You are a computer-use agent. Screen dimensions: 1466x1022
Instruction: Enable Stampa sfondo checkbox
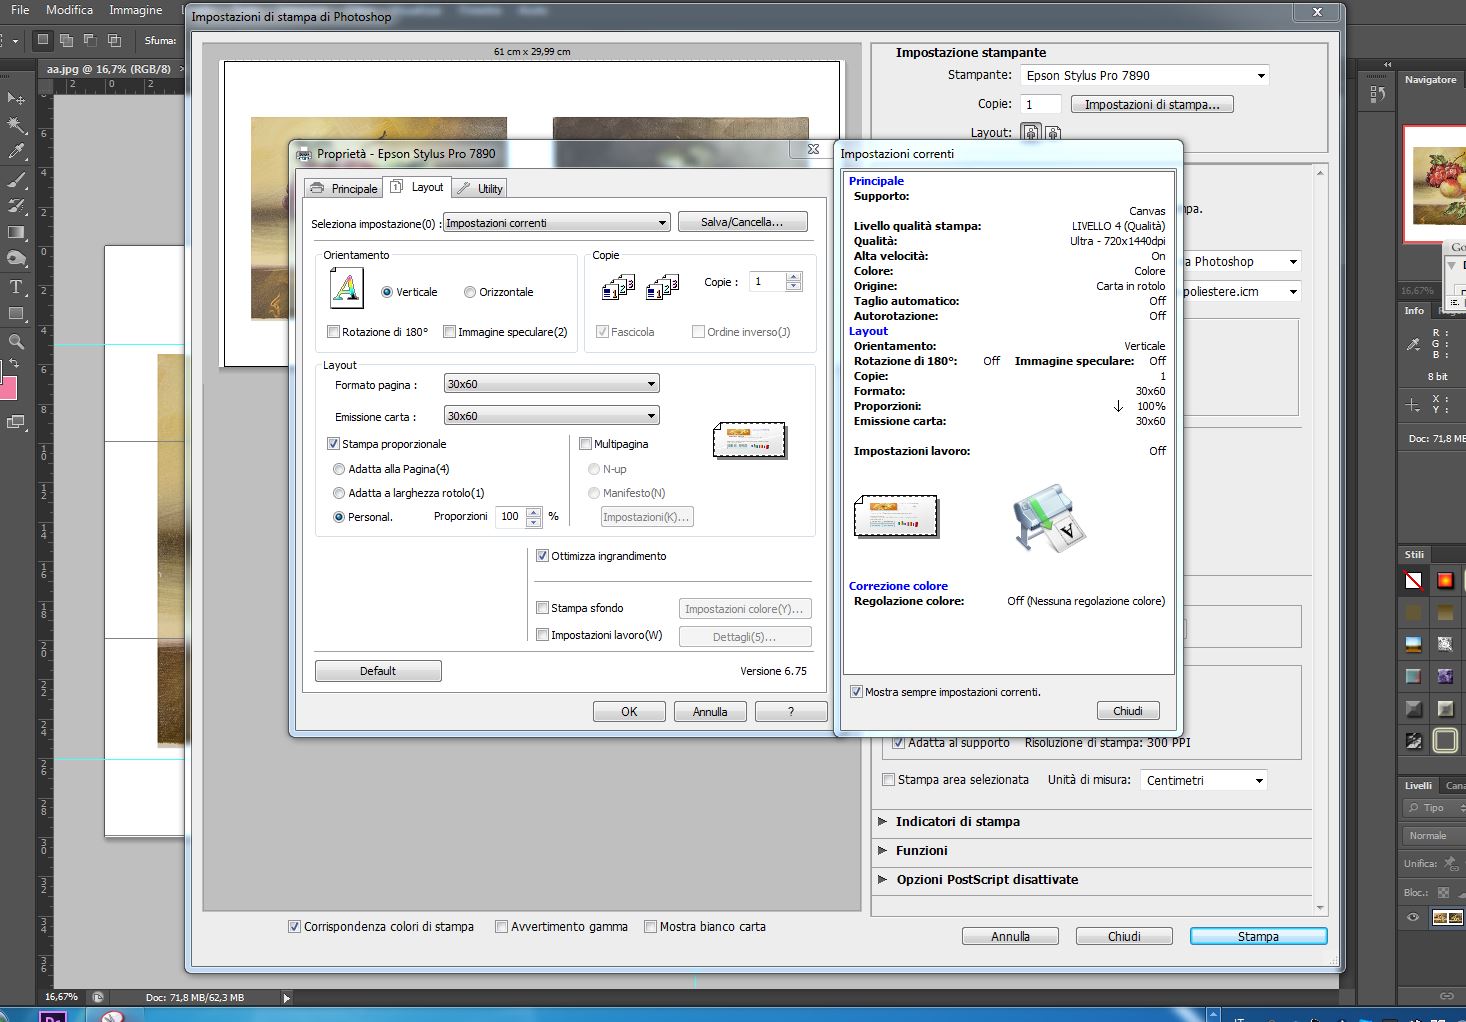coord(543,608)
